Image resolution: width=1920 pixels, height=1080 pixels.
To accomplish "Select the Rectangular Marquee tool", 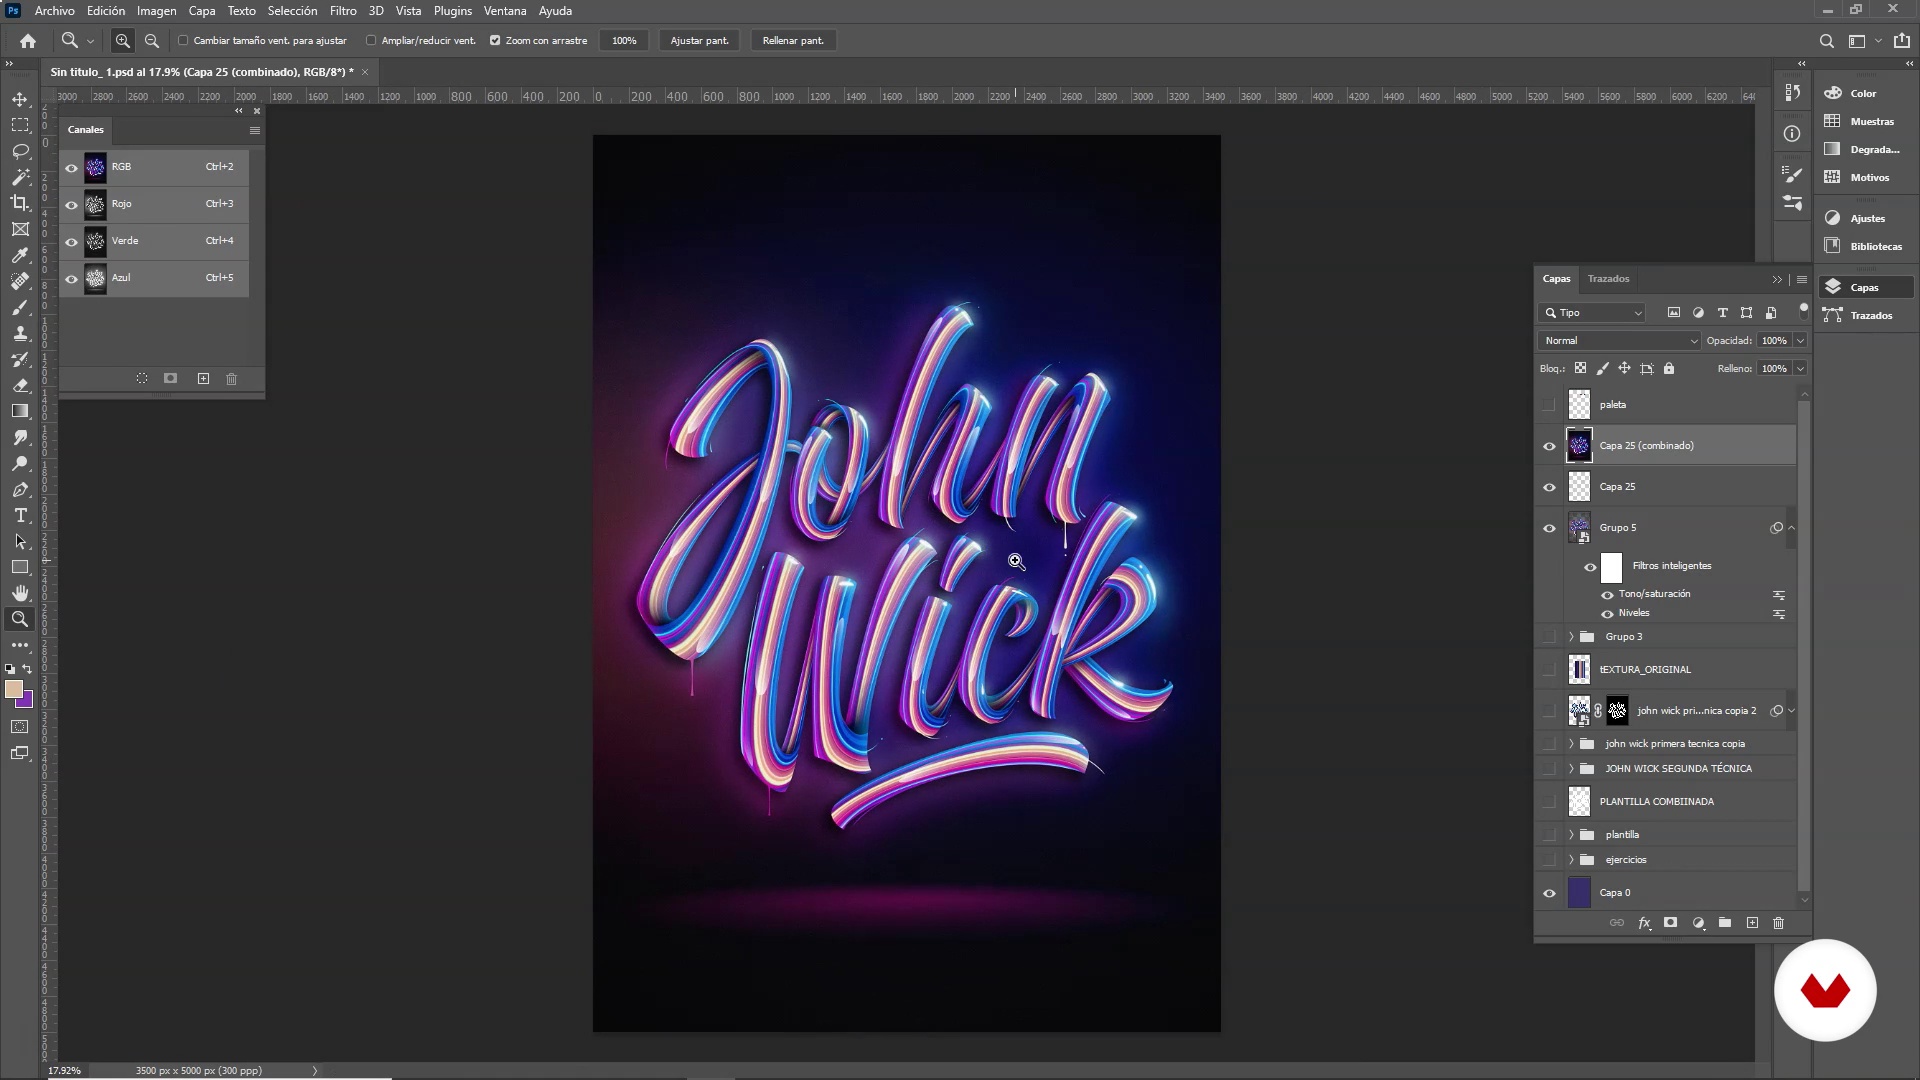I will click(x=20, y=125).
